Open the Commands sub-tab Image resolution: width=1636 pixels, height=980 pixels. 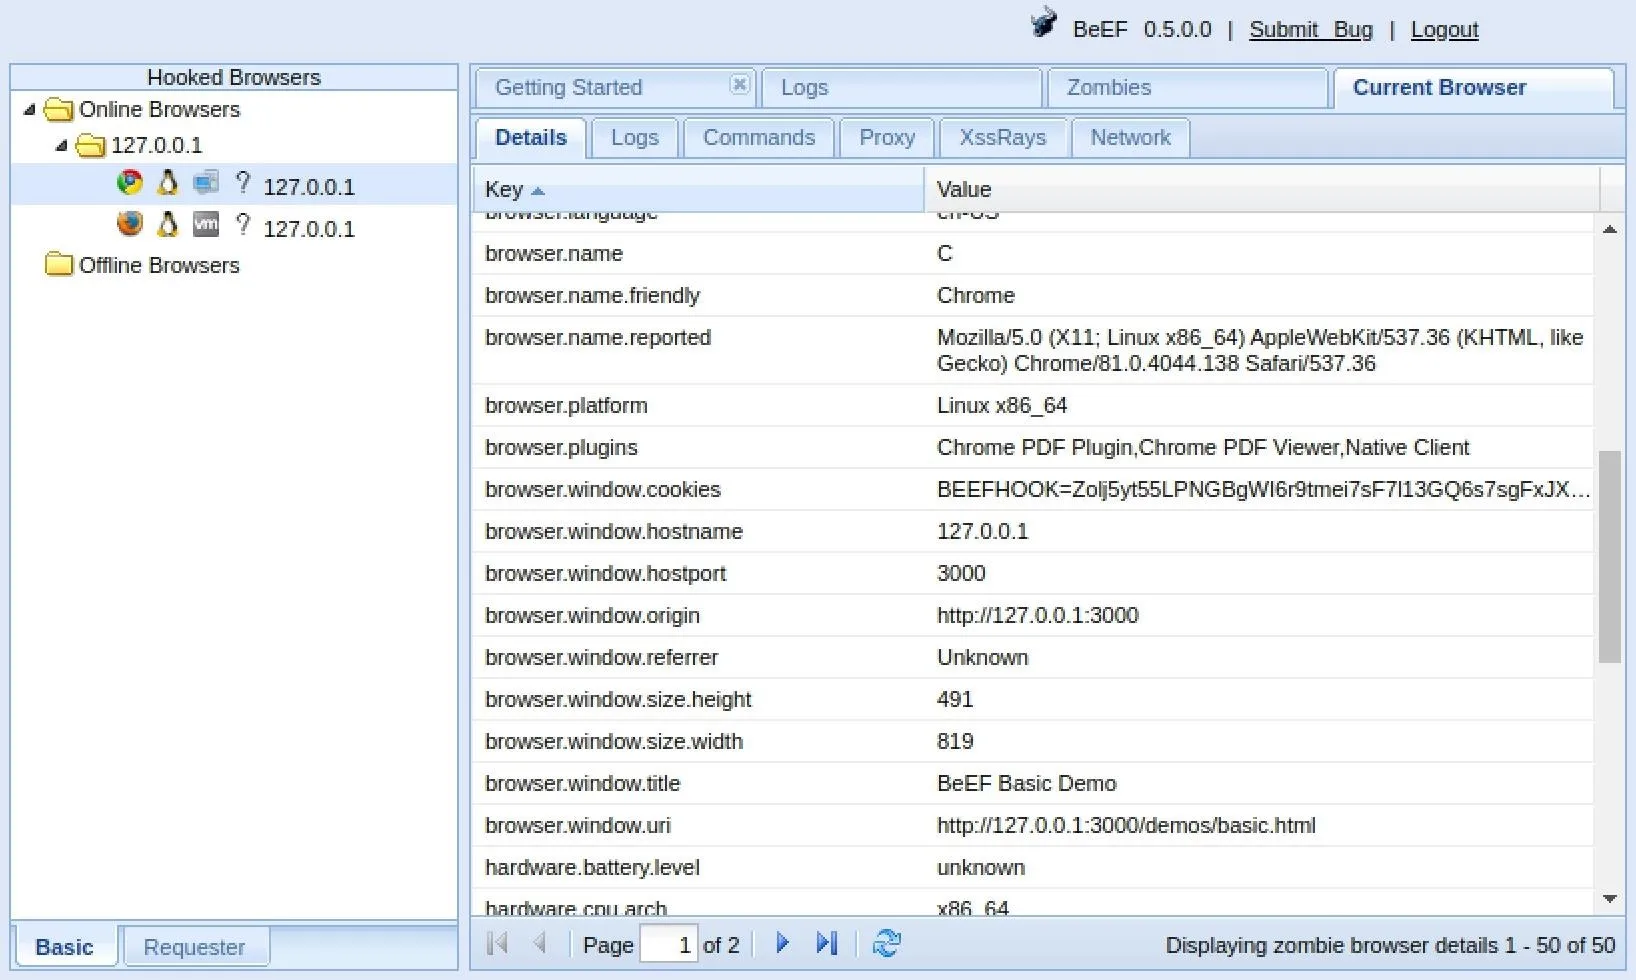(759, 138)
